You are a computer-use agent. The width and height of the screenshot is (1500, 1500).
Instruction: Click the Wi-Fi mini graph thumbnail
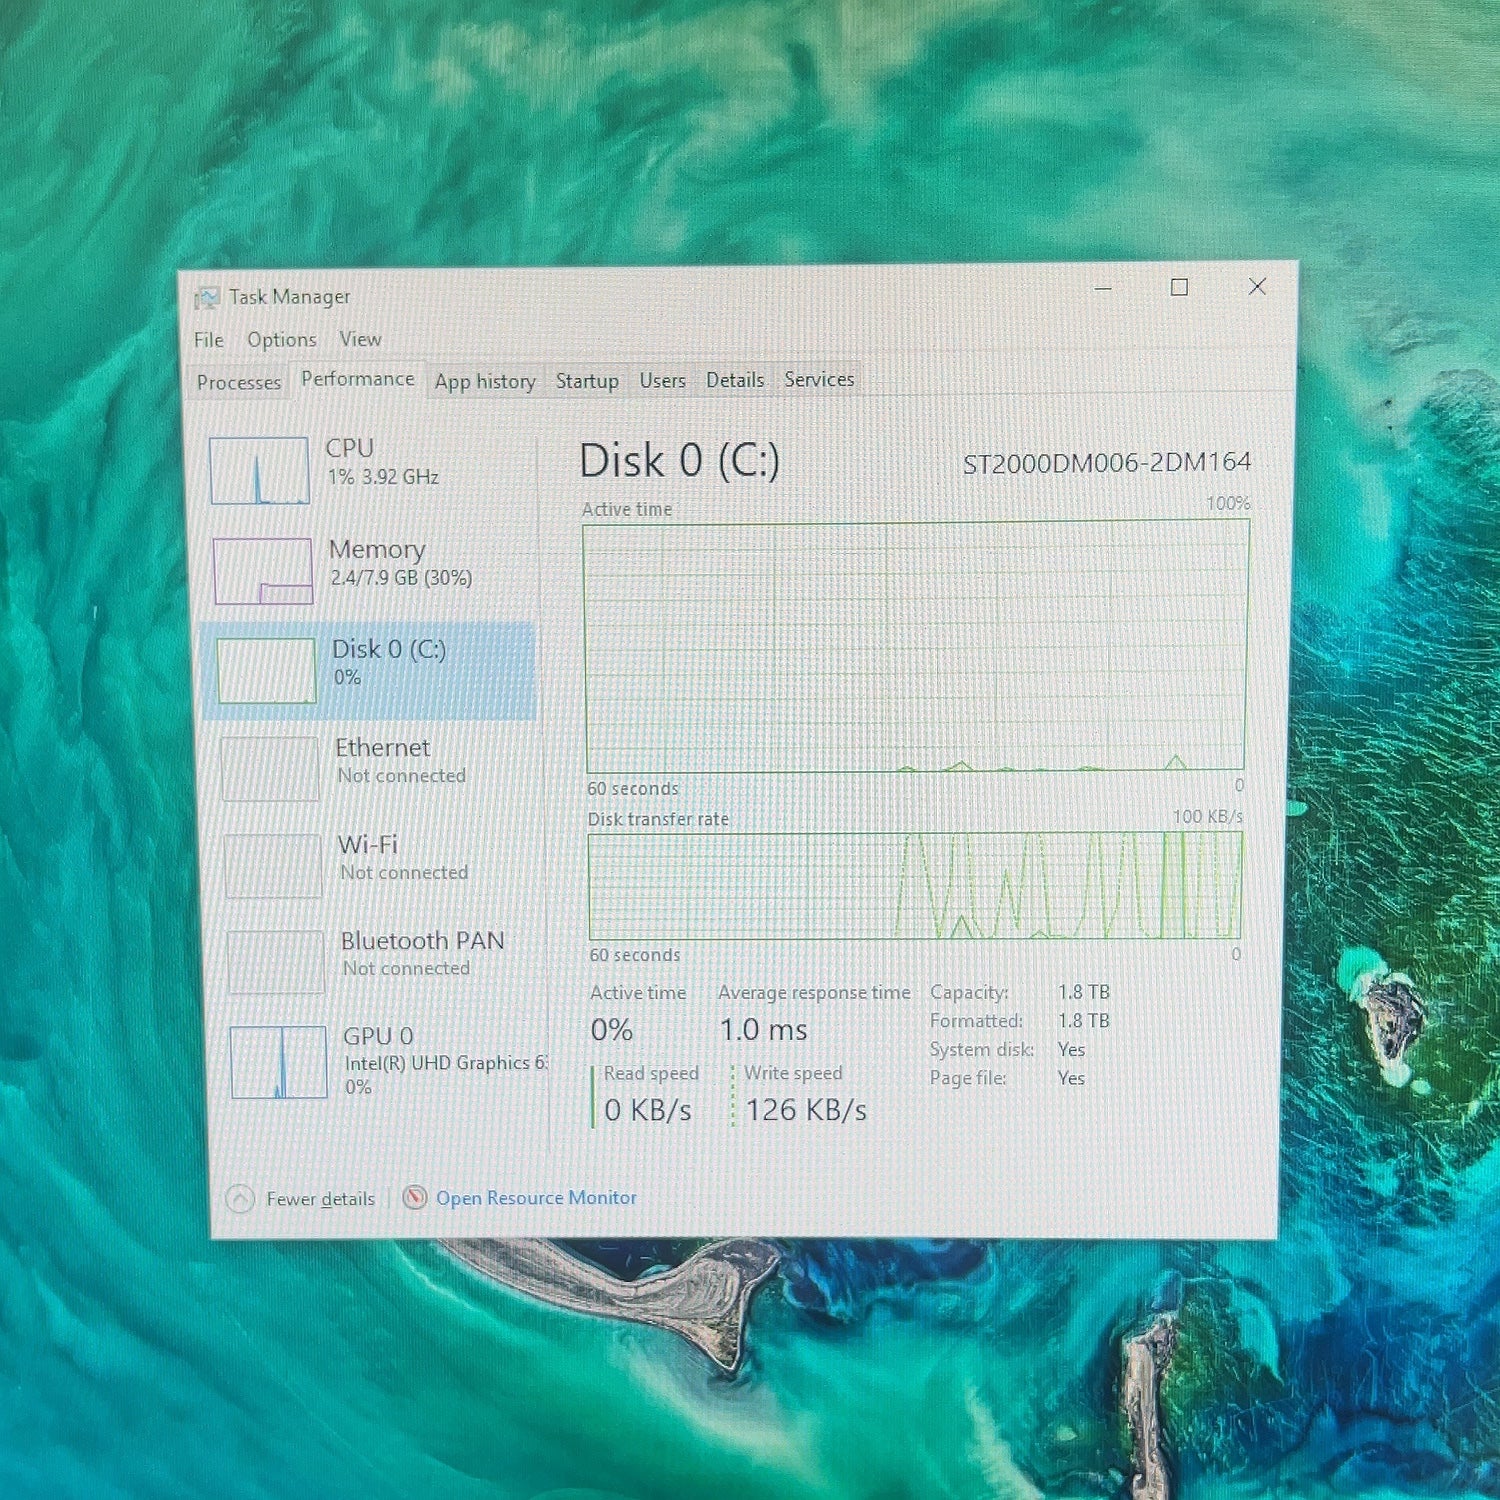(273, 866)
